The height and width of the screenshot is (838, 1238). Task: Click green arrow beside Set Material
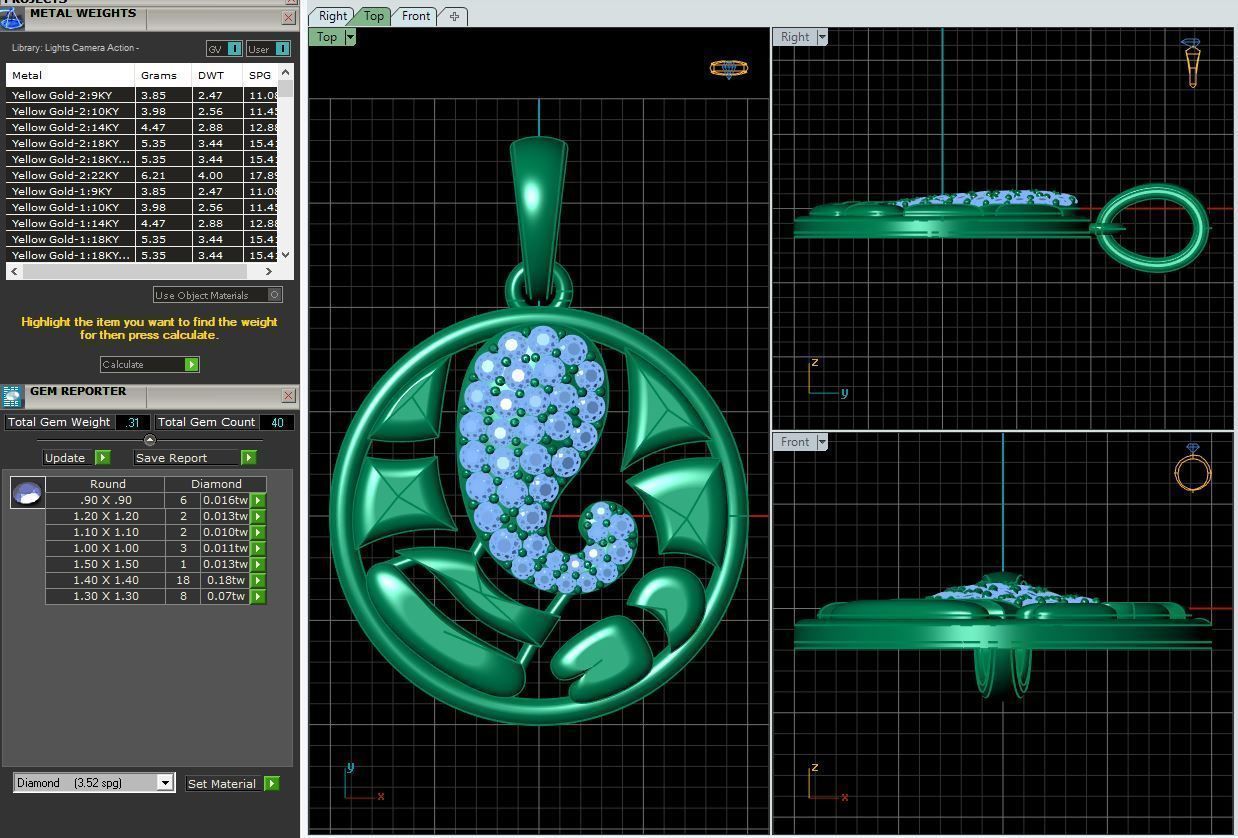271,784
